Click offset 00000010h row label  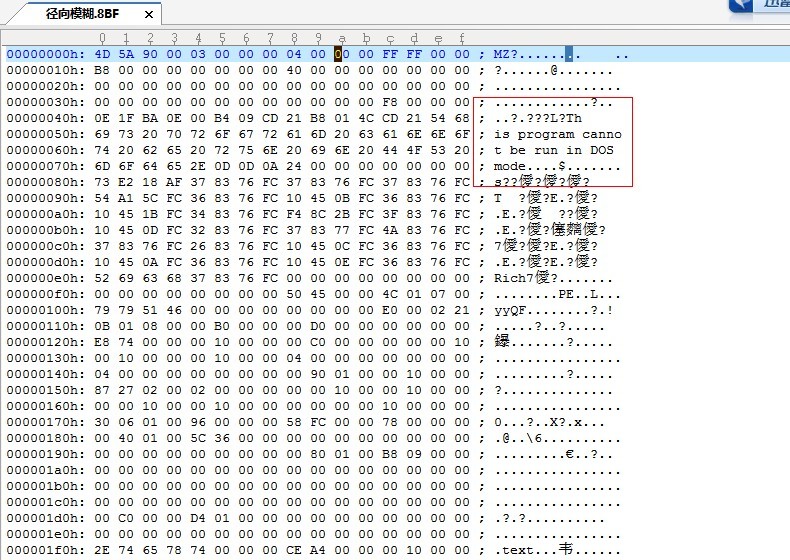tap(46, 70)
